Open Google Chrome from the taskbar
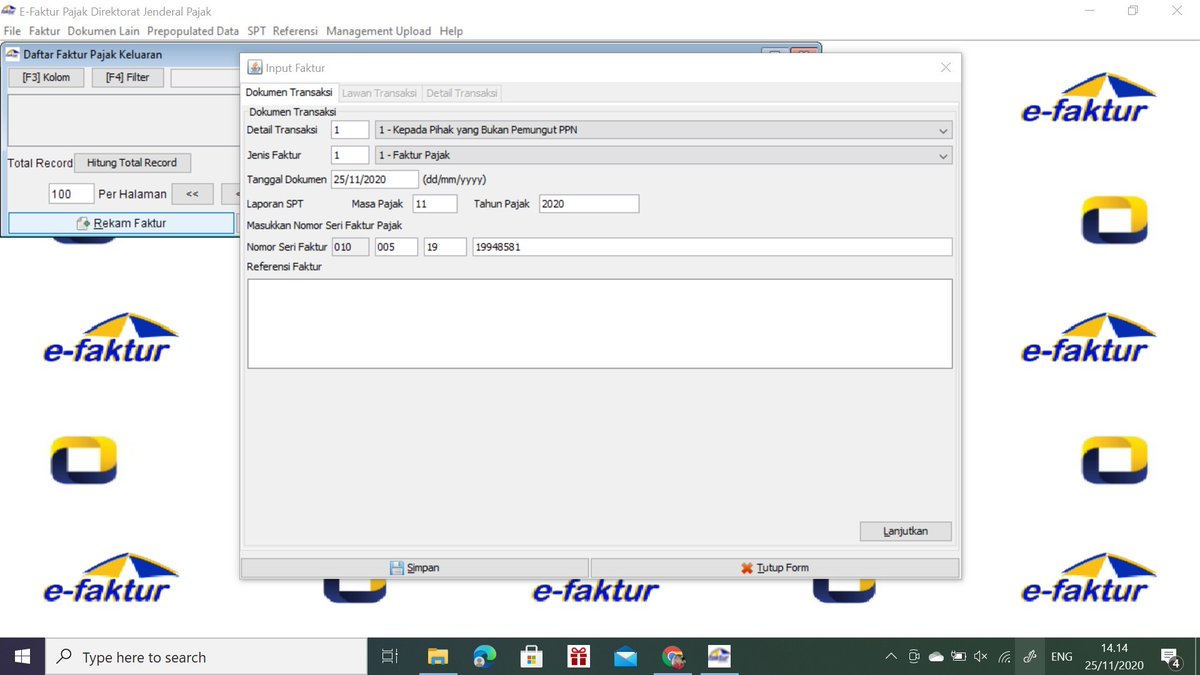The height and width of the screenshot is (675, 1200). (673, 657)
